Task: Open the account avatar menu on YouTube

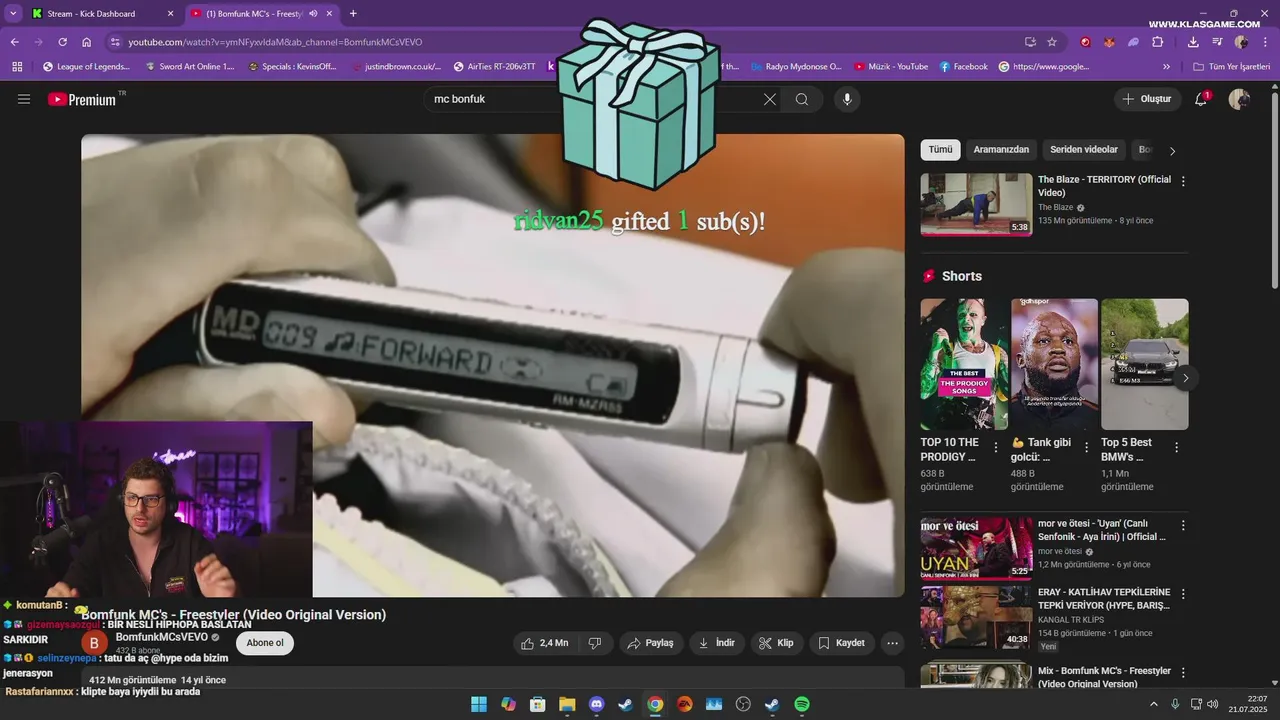Action: pyautogui.click(x=1239, y=99)
